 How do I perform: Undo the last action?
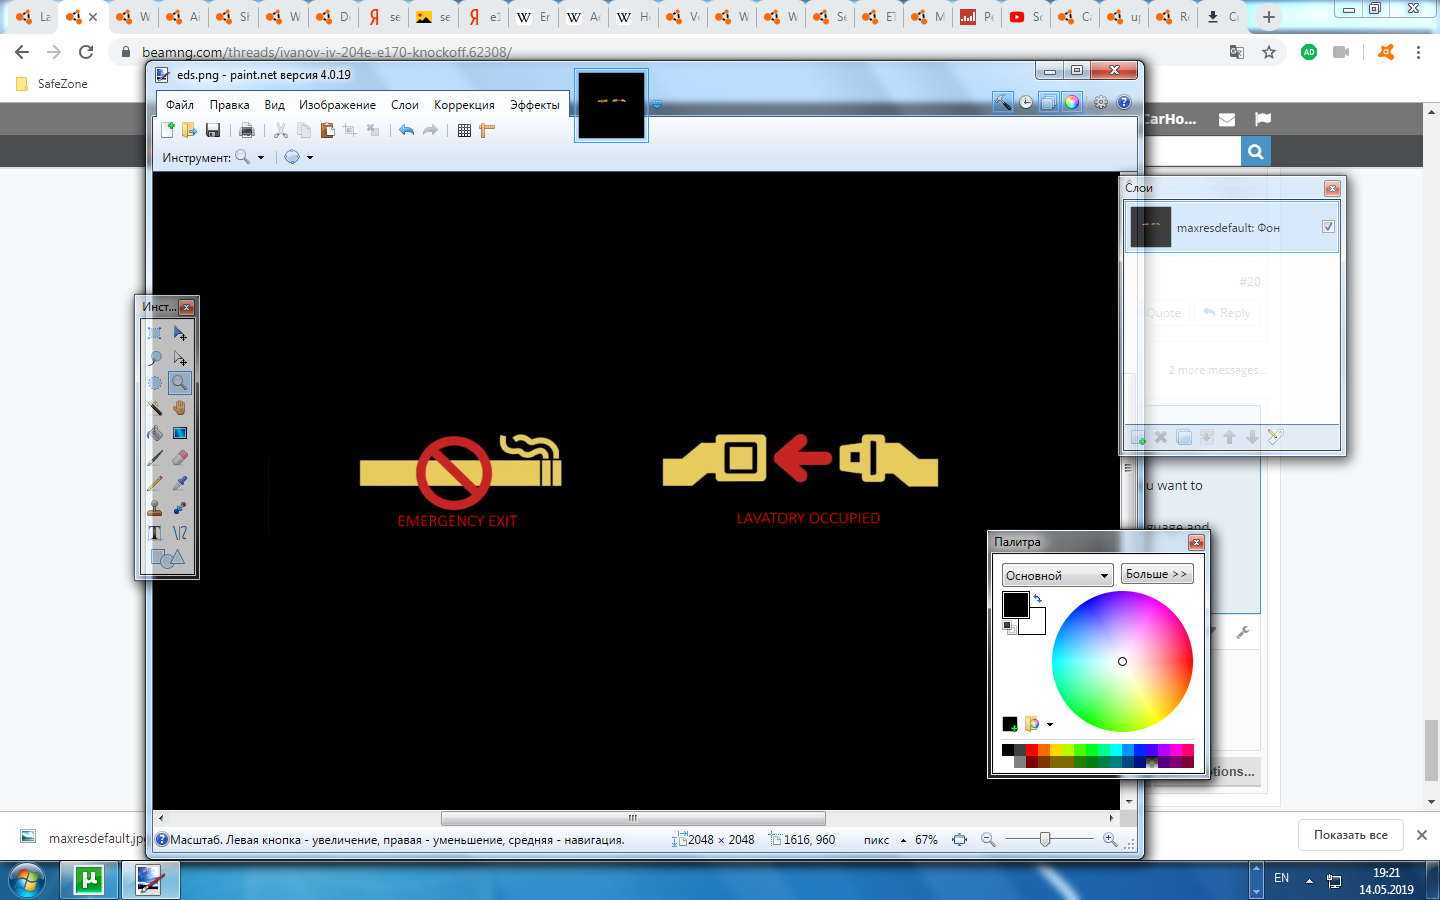pyautogui.click(x=406, y=130)
